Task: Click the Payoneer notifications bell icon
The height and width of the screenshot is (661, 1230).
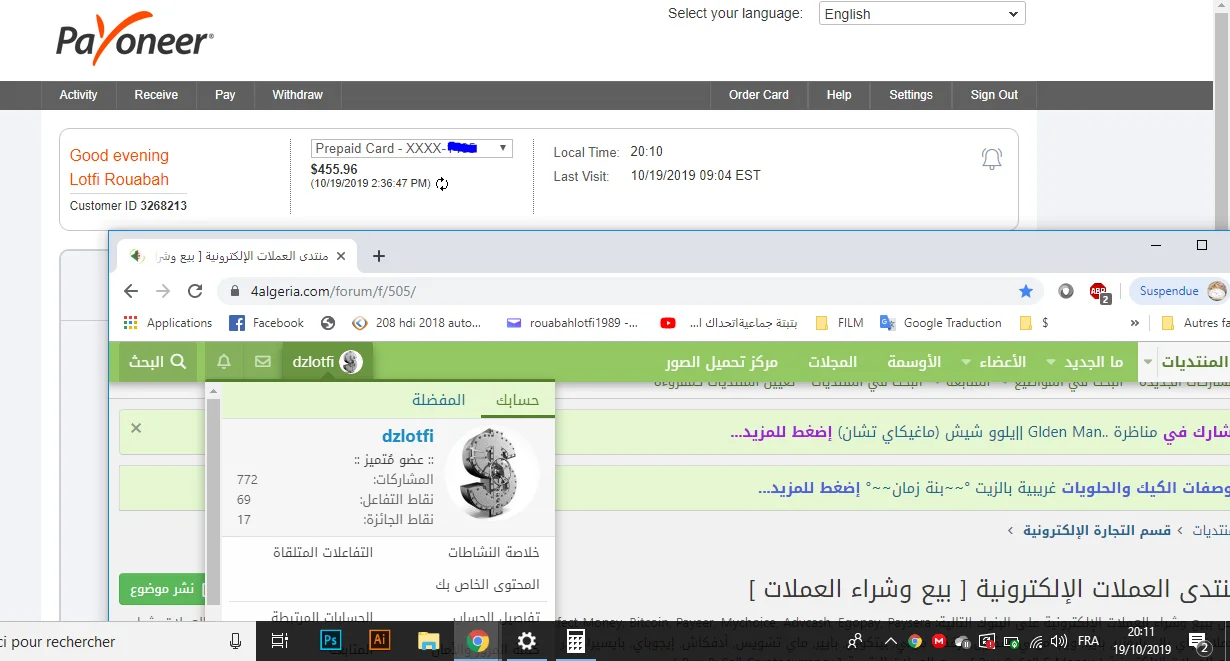Action: 991,158
